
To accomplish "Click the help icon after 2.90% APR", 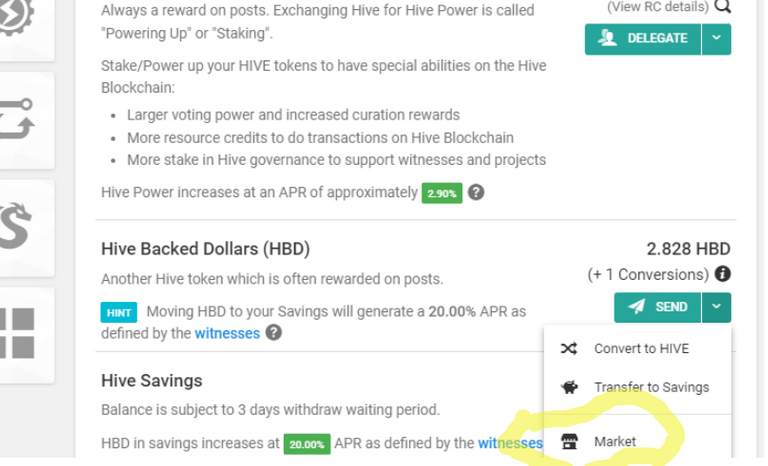I will (476, 192).
